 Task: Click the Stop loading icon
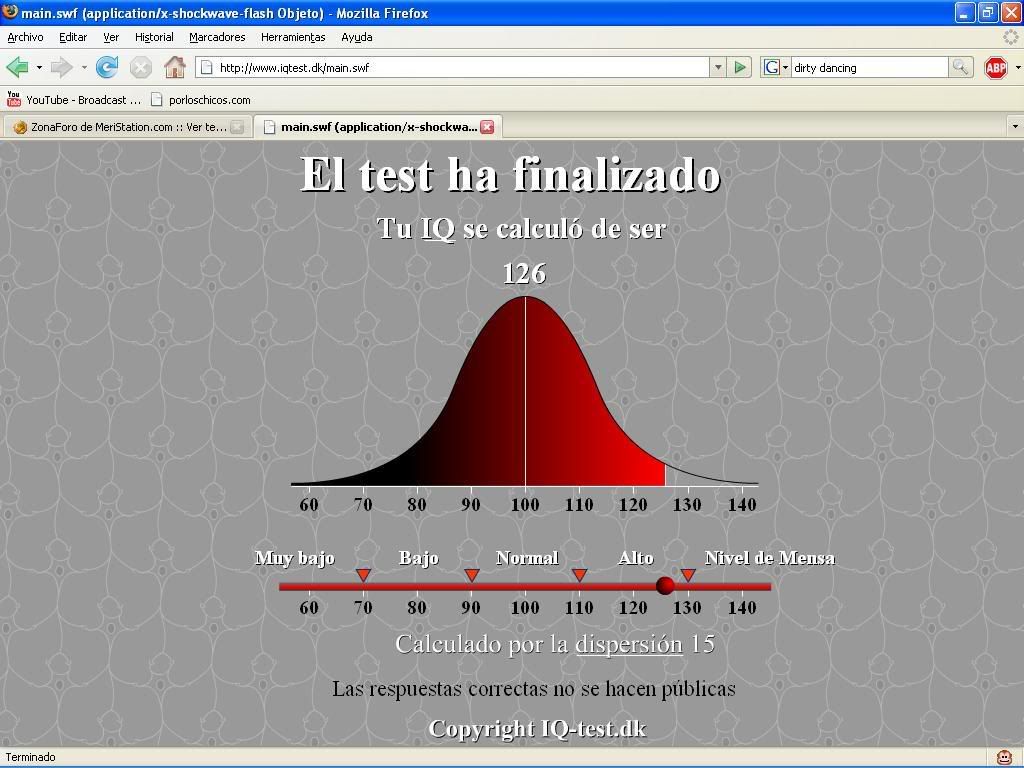[141, 67]
